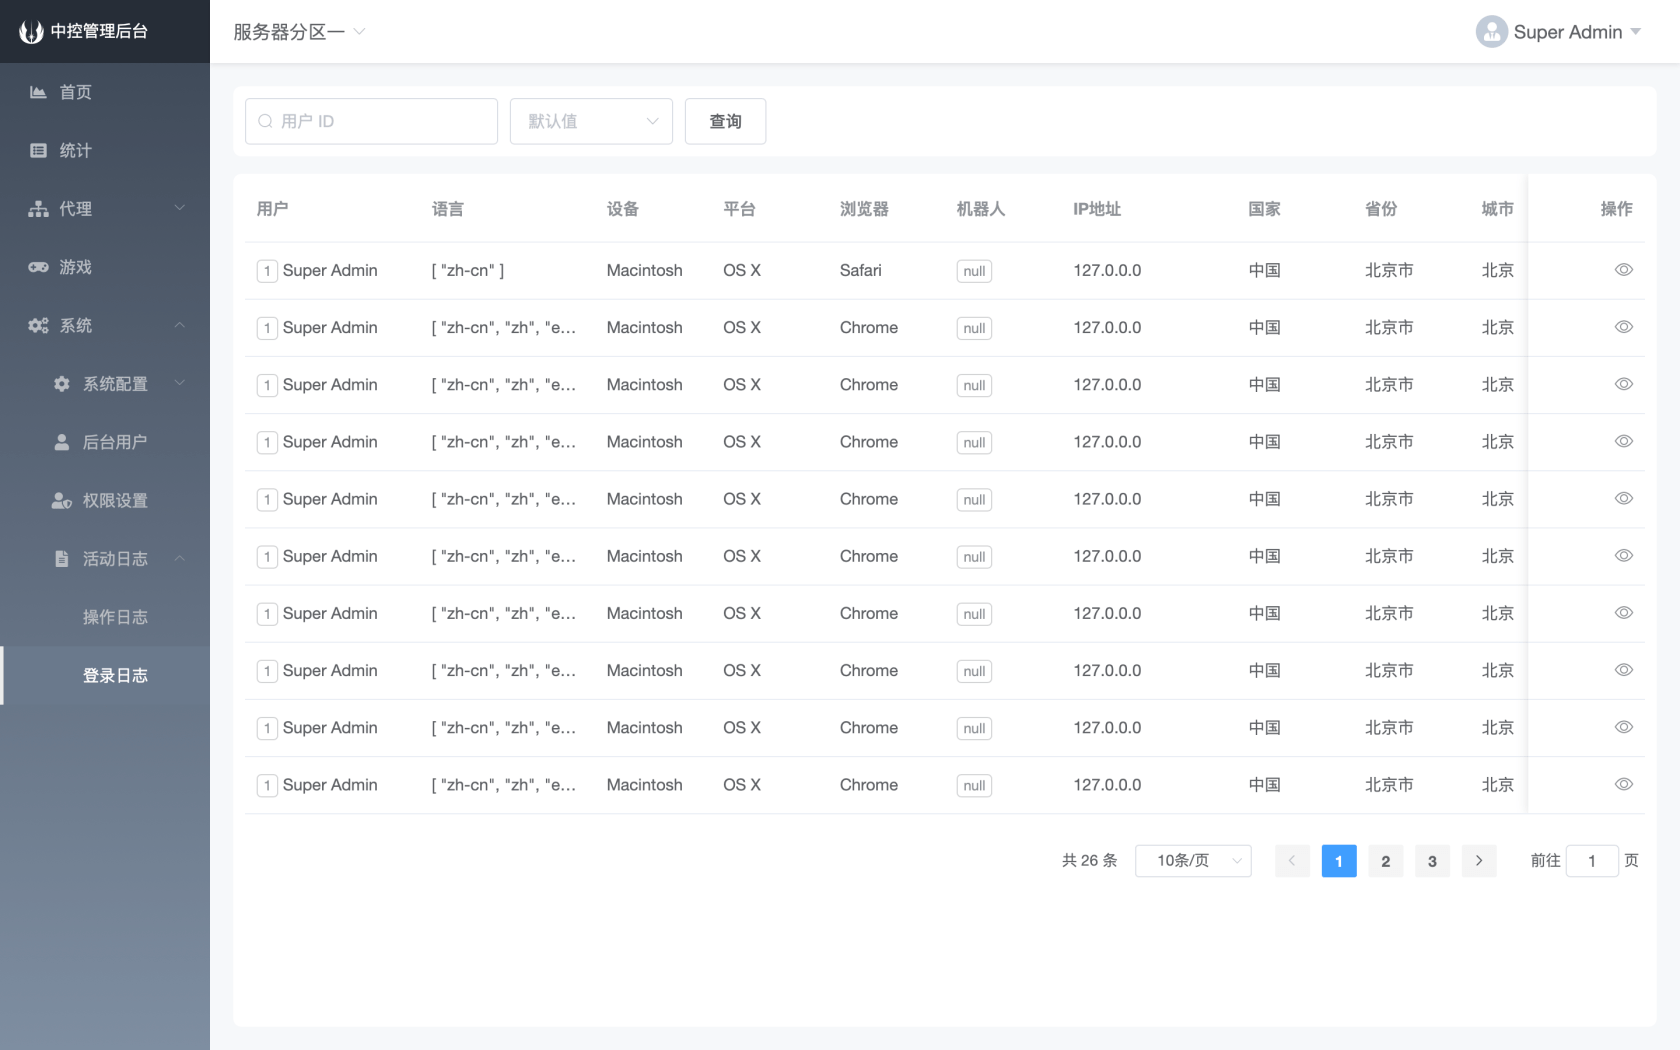Click the 中控管理后台 logo icon
Image resolution: width=1680 pixels, height=1050 pixels.
[32, 32]
